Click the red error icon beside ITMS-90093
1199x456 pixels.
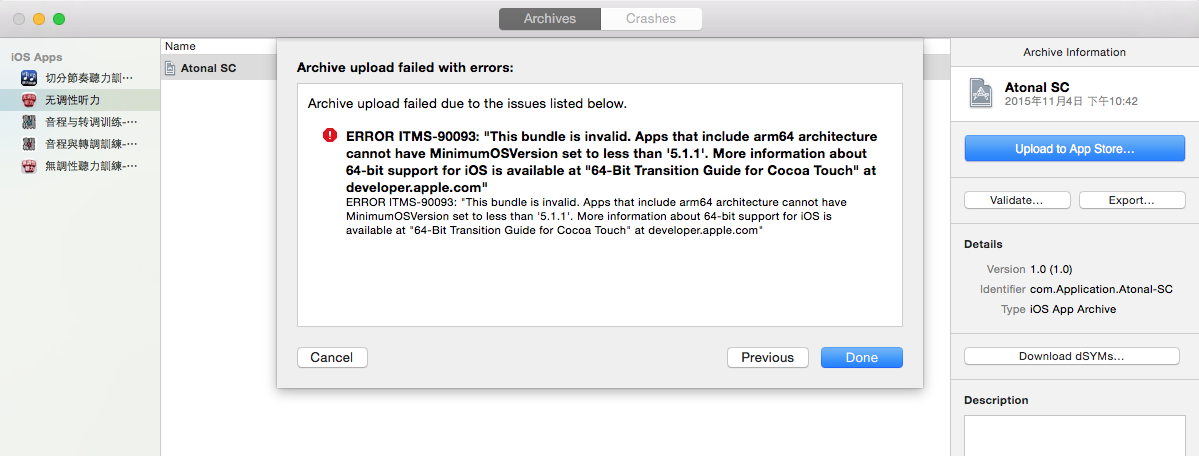(x=330, y=135)
